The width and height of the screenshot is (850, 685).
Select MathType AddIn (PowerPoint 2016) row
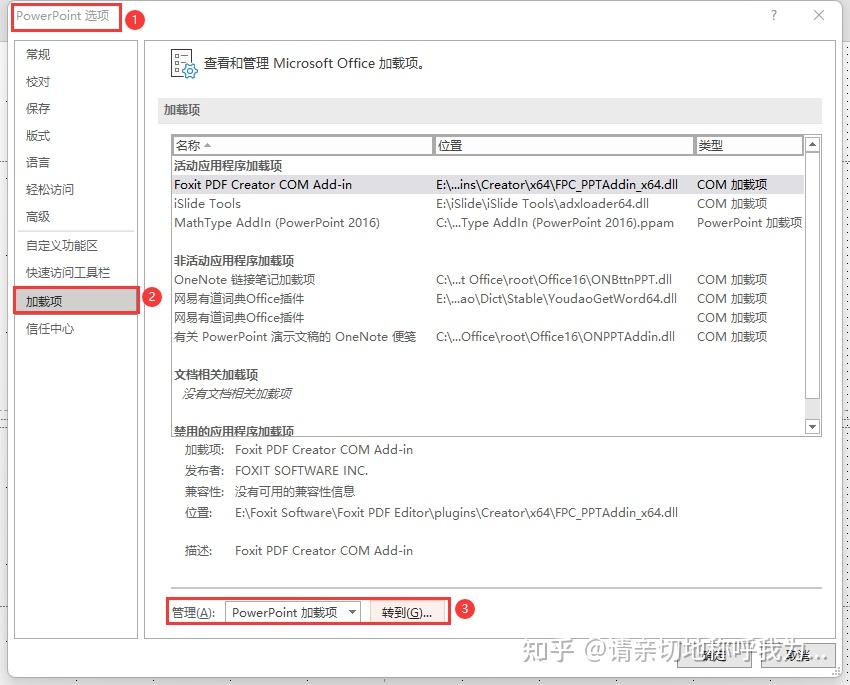[x=488, y=223]
